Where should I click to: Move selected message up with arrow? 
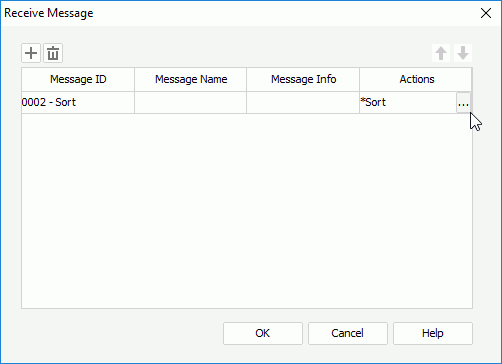coord(441,53)
